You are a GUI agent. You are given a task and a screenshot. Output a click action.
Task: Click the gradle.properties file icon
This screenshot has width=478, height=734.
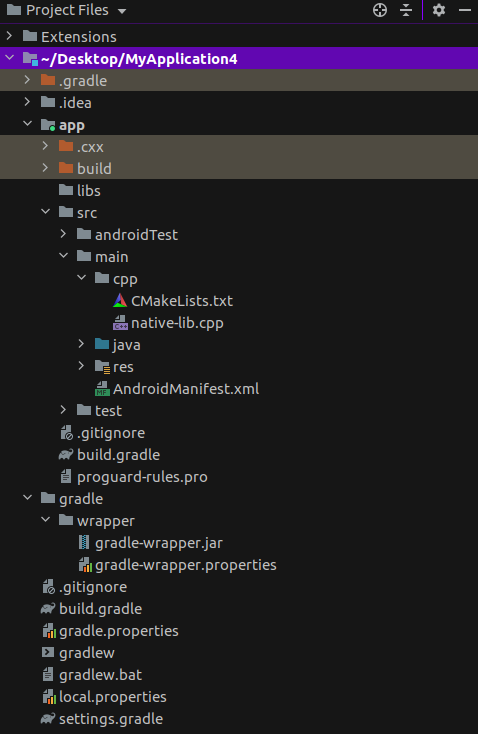[x=49, y=631]
